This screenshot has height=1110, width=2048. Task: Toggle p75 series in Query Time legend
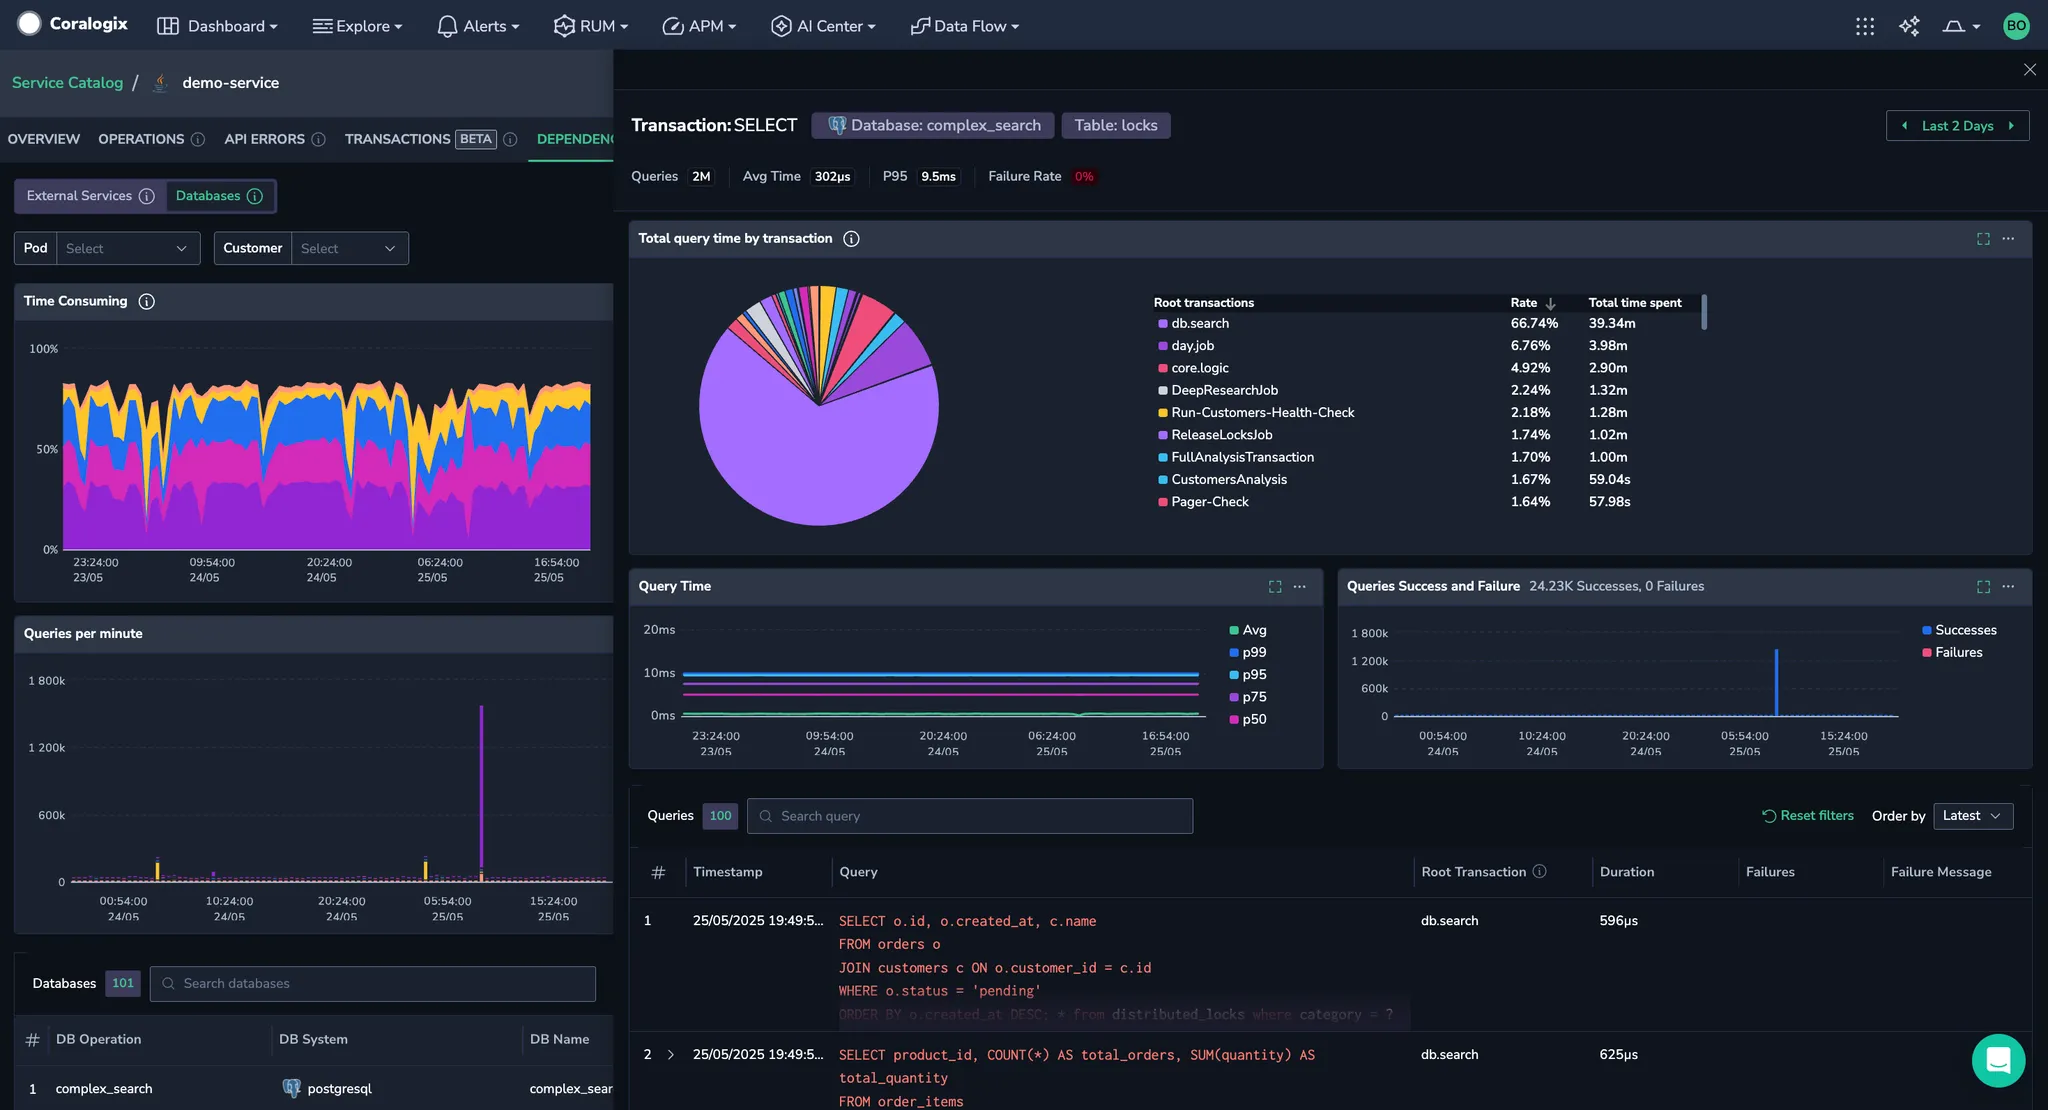point(1248,697)
